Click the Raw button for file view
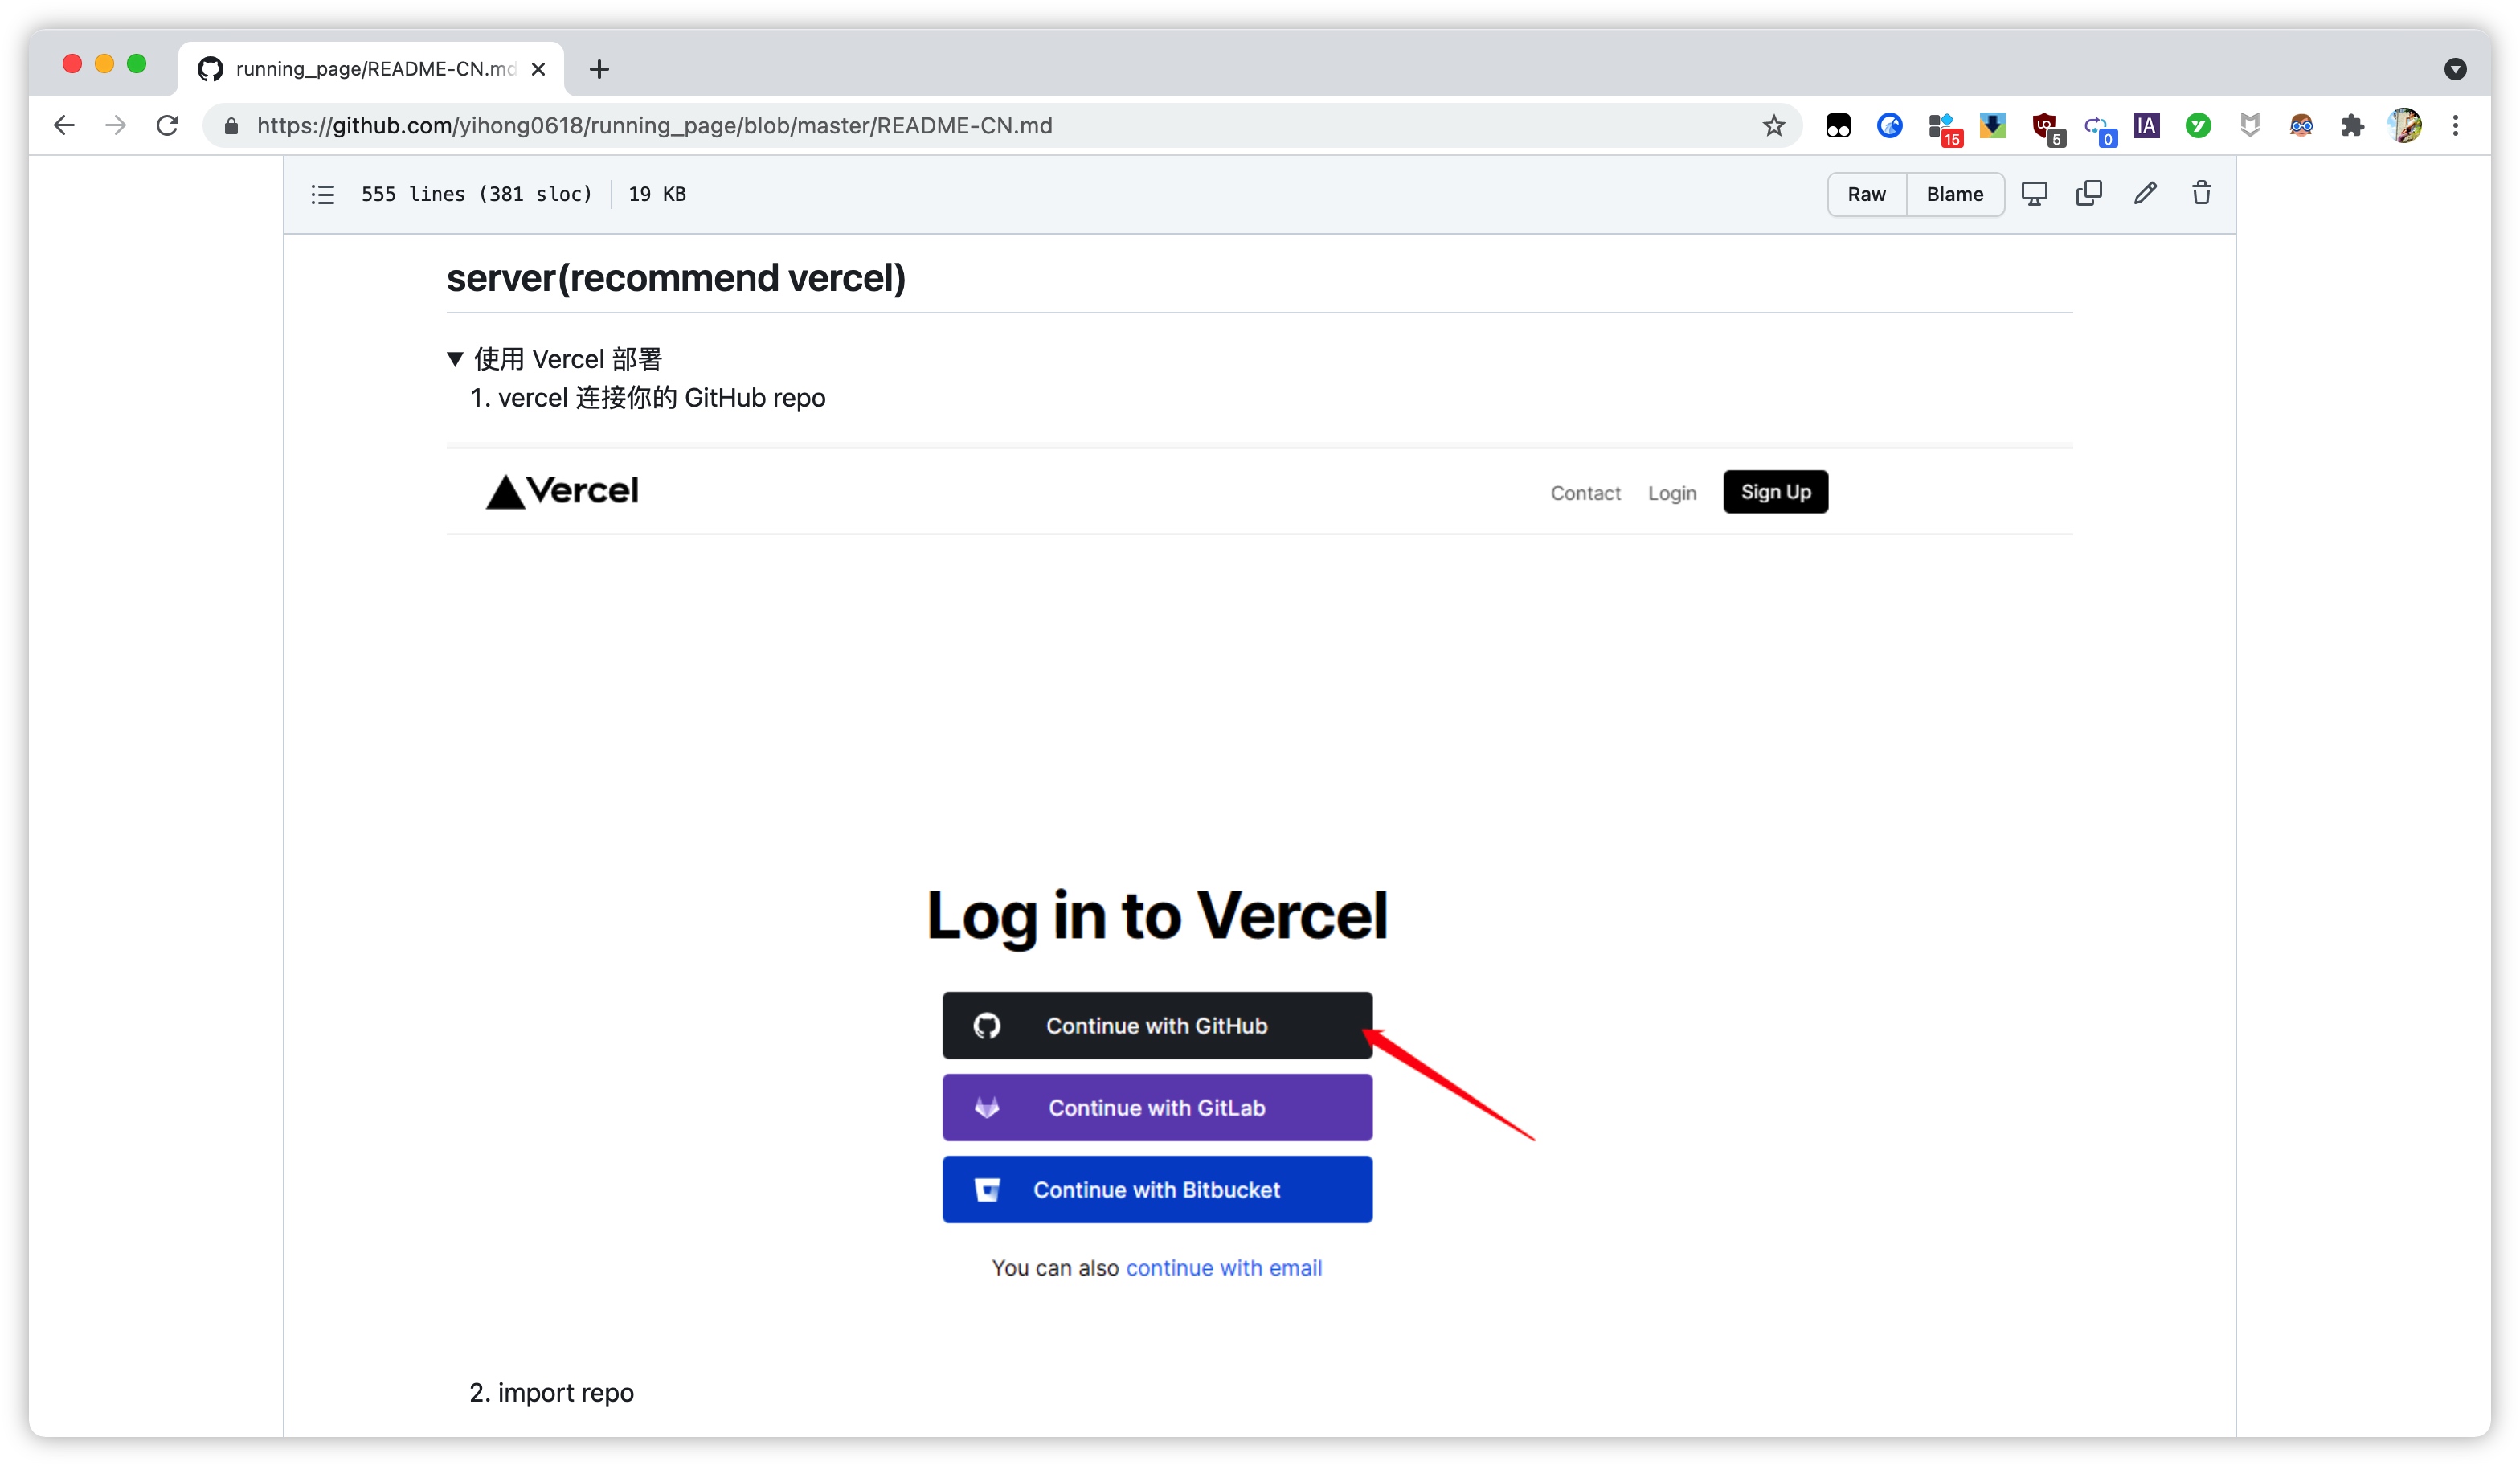This screenshot has width=2520, height=1466. pyautogui.click(x=1866, y=194)
